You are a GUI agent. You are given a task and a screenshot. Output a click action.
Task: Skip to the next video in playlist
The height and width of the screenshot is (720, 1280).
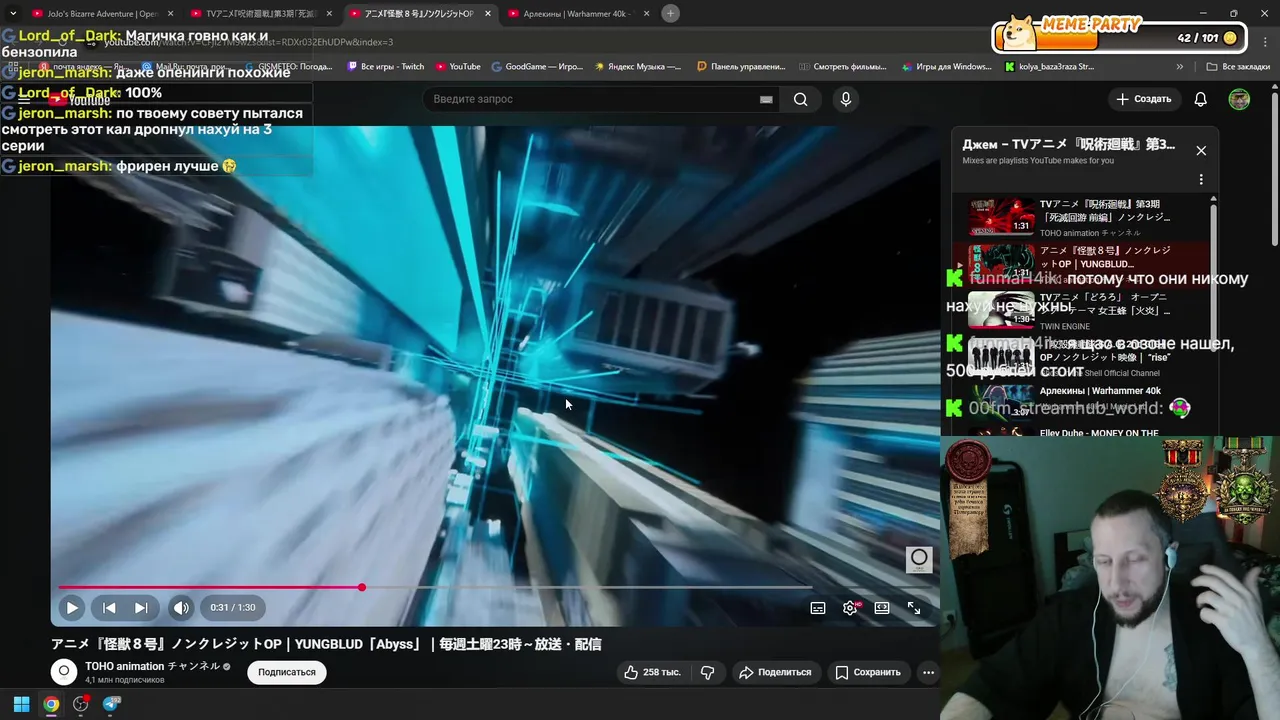pyautogui.click(x=141, y=607)
